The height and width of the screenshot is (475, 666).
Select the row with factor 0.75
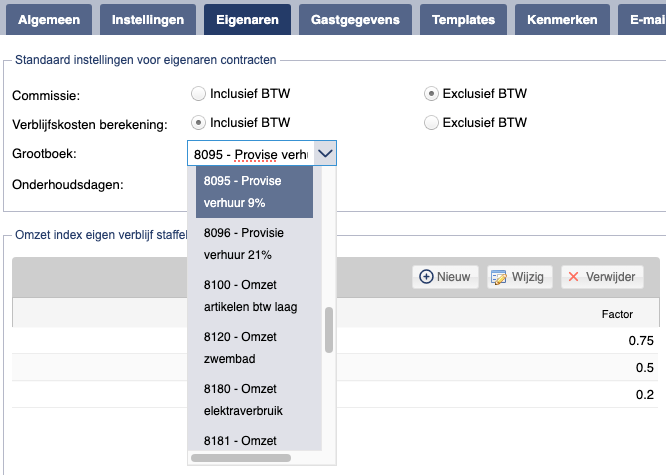335,340
